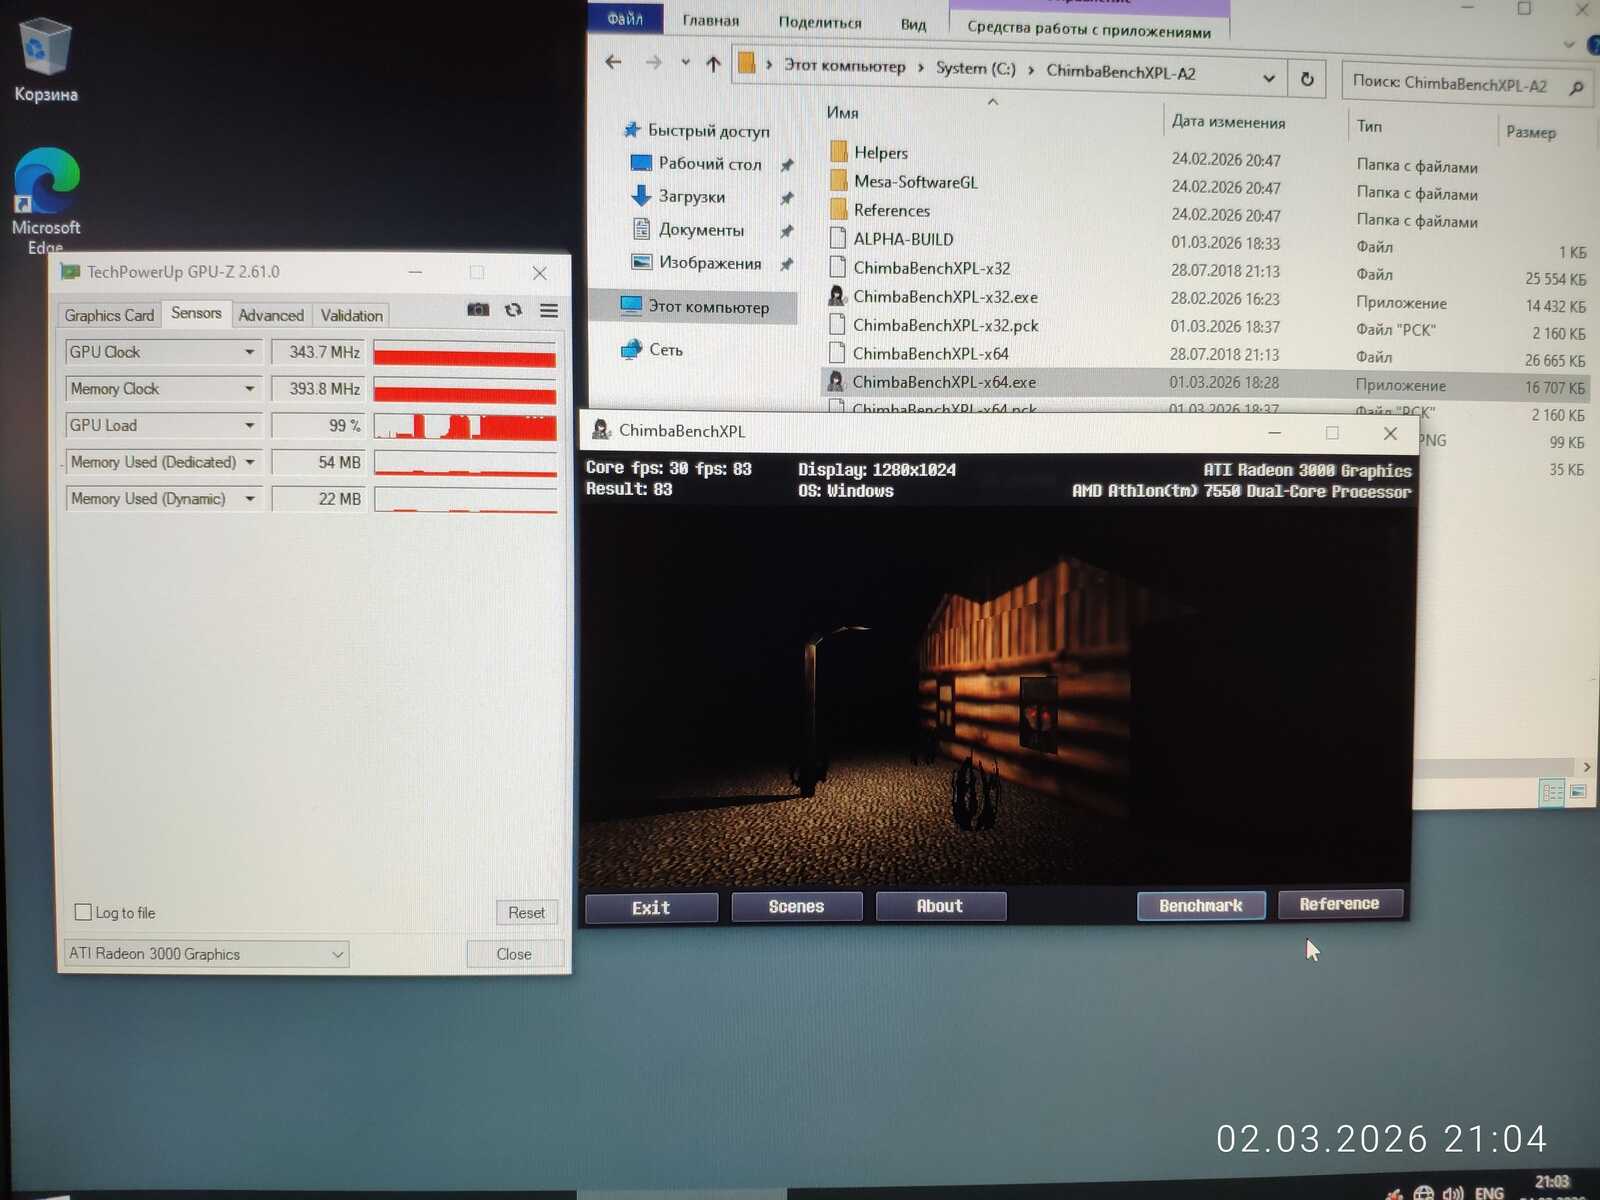Open the ATI Radeon 3000 Graphics device dropdown
The image size is (1600, 1200).
tap(206, 954)
